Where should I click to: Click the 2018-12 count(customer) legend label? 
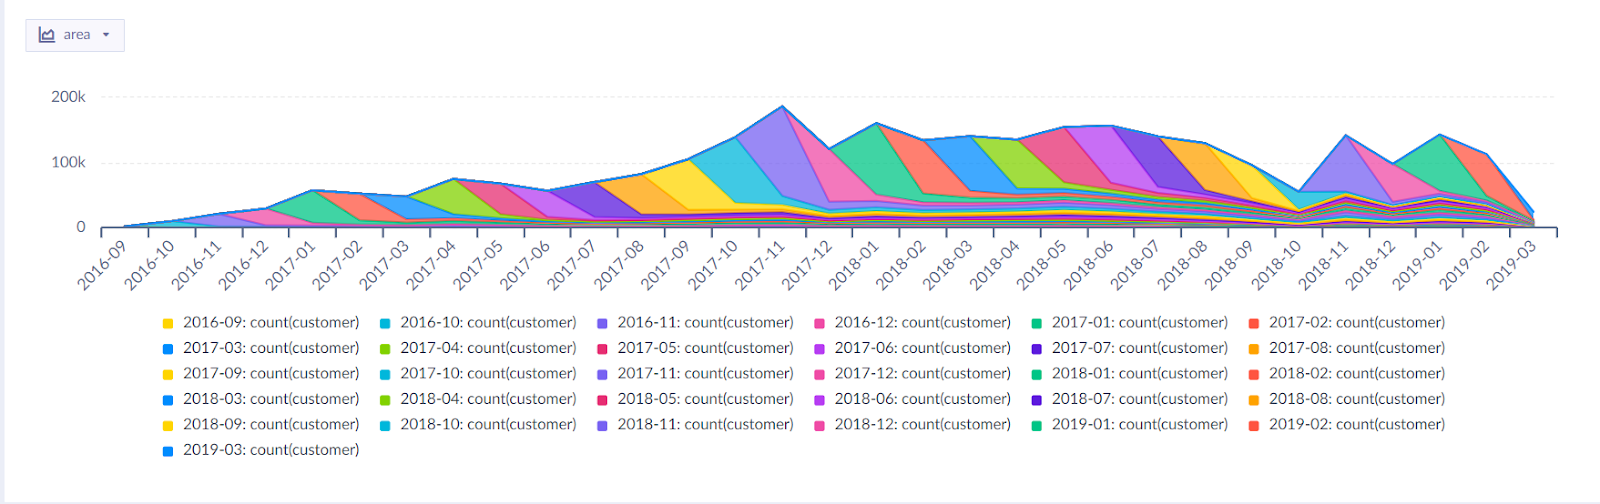[x=923, y=425]
